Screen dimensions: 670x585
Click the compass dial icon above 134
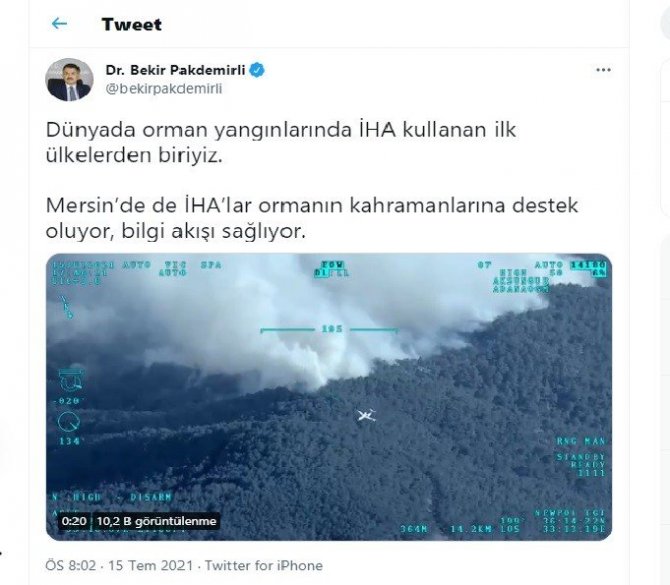(69, 422)
